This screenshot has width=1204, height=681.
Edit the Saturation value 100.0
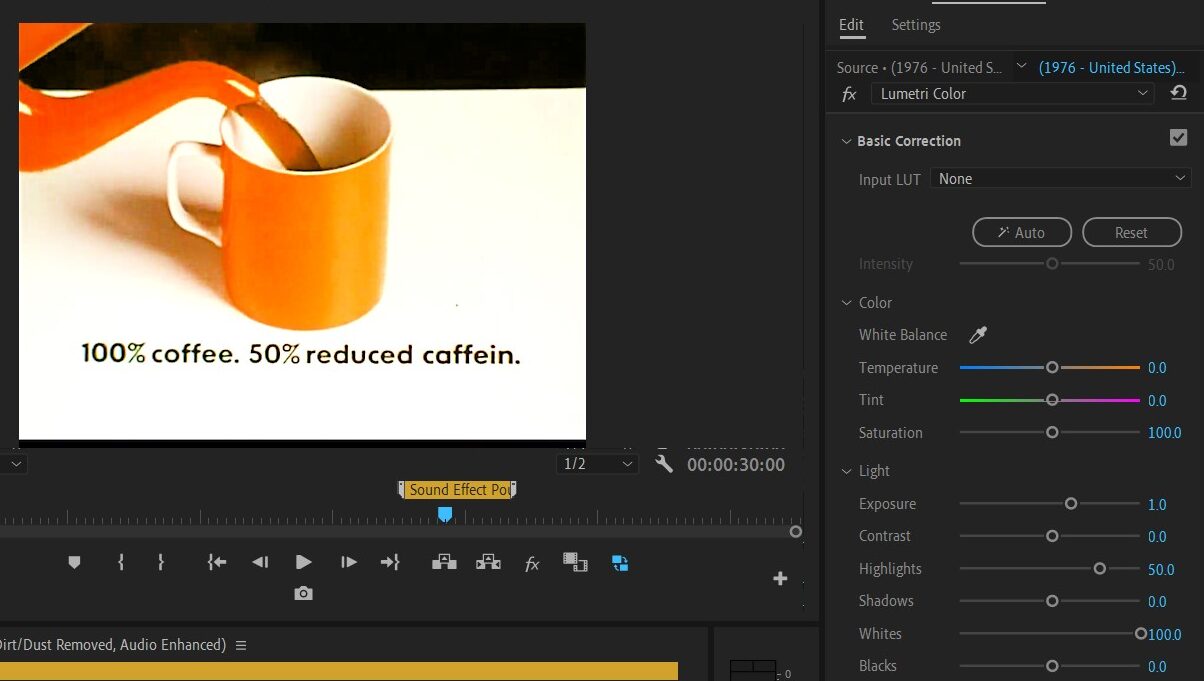1164,433
